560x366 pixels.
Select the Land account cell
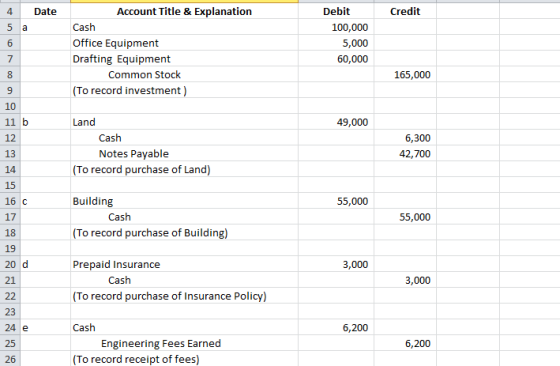pos(184,122)
